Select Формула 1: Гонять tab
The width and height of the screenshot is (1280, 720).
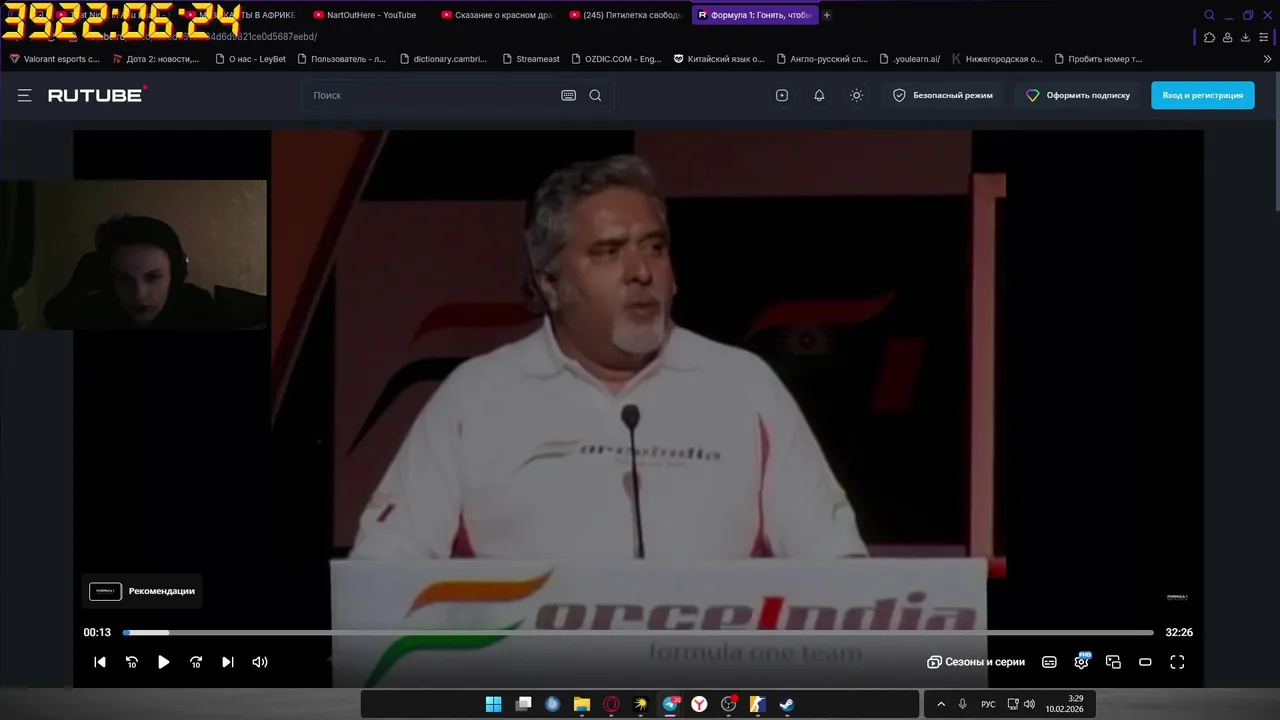coord(755,15)
